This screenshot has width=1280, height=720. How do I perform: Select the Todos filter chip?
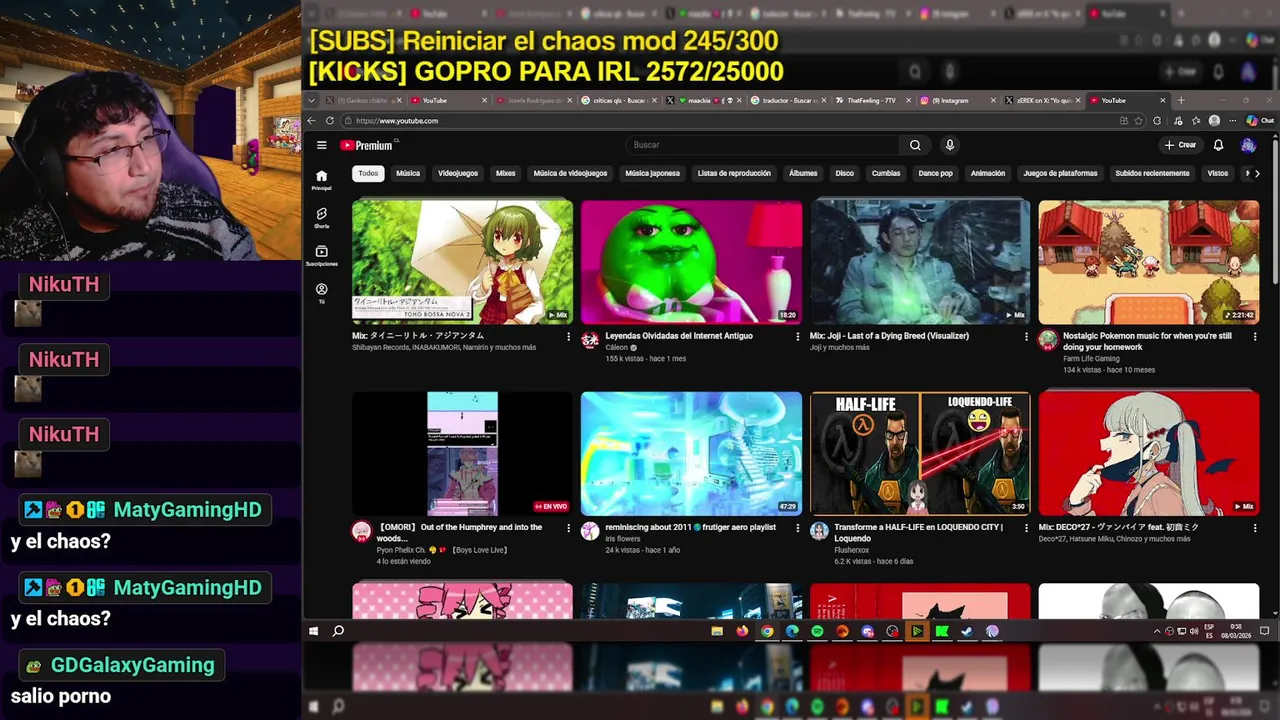click(x=368, y=173)
